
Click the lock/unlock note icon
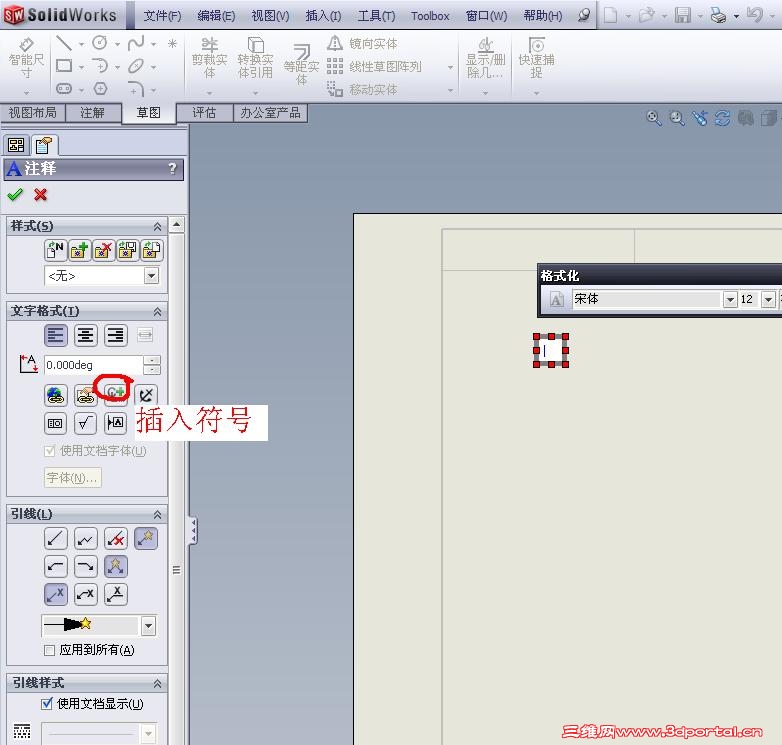pyautogui.click(x=146, y=395)
